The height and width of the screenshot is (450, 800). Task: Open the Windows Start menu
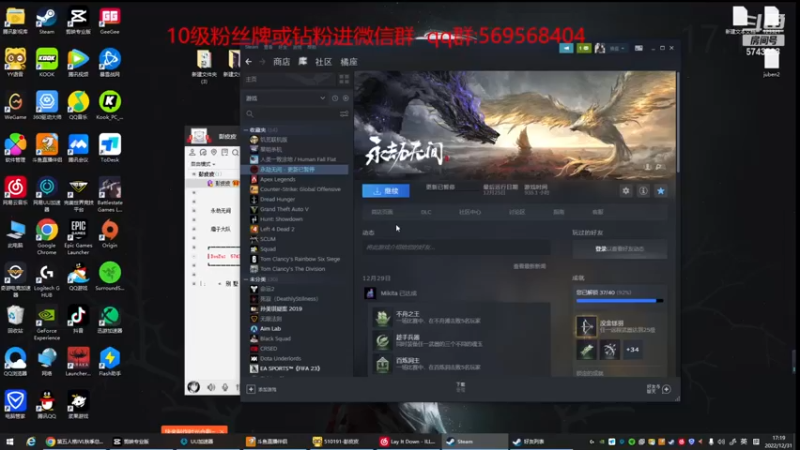coord(9,442)
